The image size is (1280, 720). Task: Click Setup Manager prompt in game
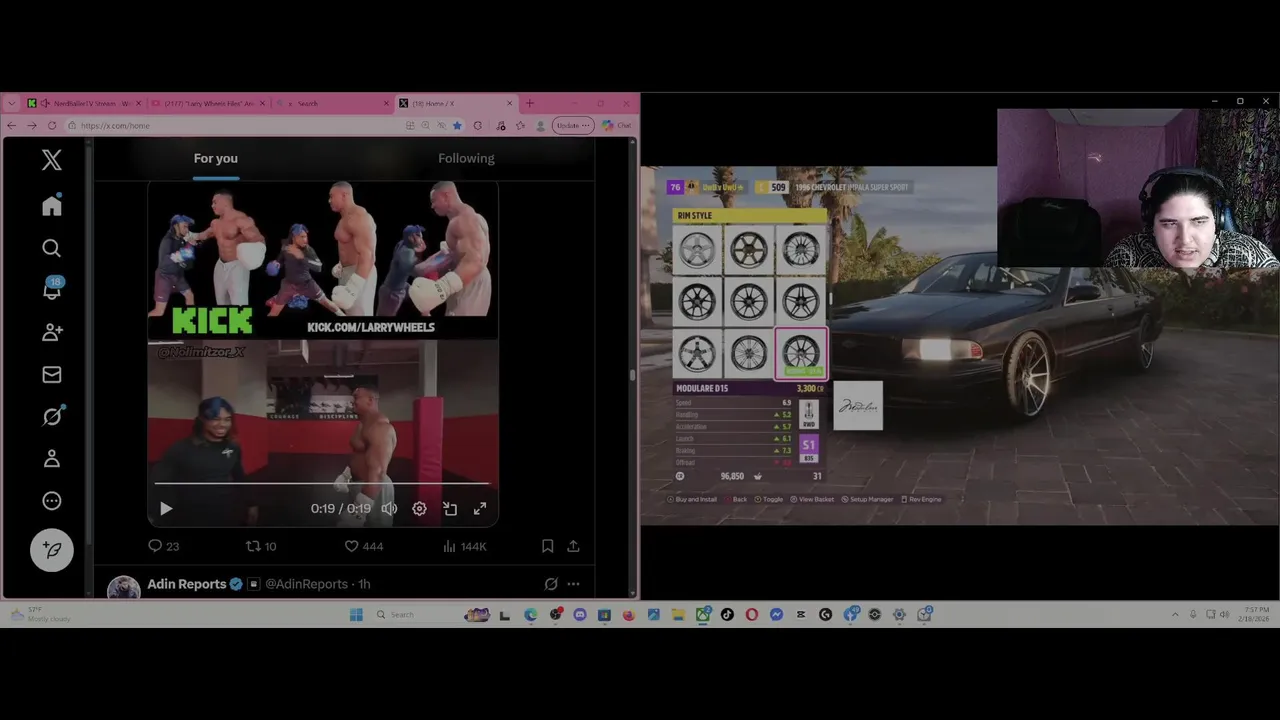(x=867, y=499)
